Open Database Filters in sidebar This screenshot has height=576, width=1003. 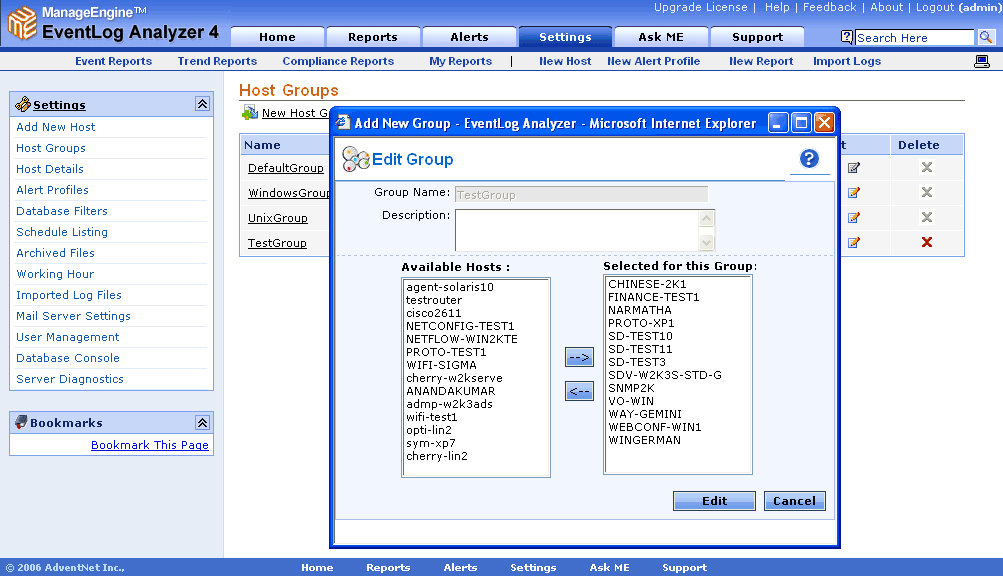pyautogui.click(x=62, y=211)
